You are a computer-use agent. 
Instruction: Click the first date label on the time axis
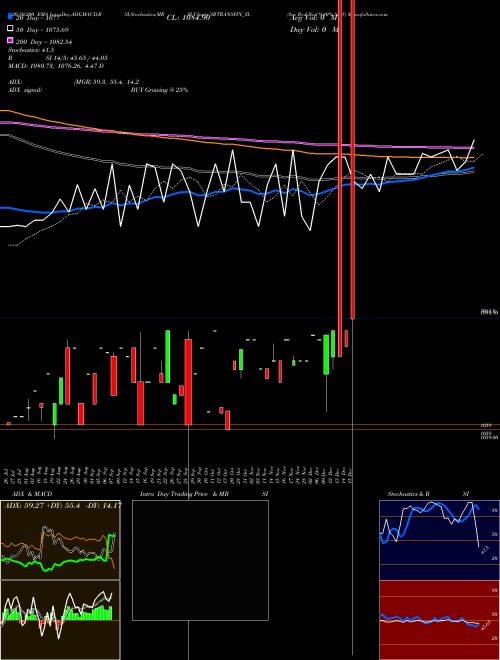(8, 475)
